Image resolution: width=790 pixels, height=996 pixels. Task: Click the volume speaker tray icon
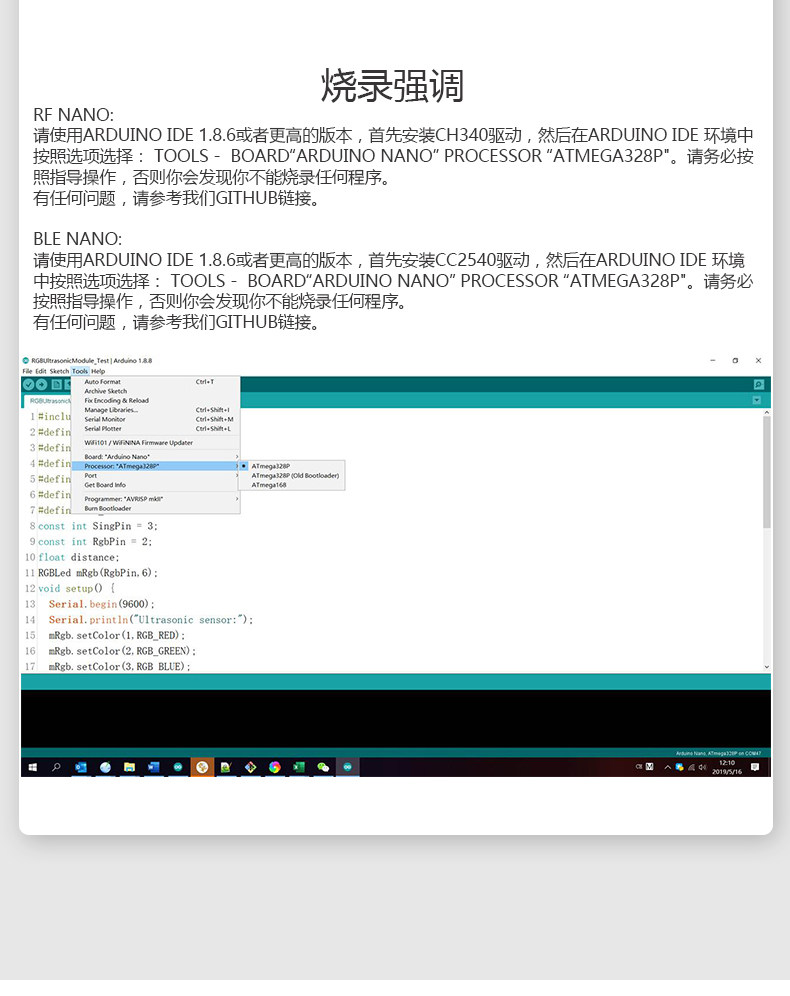pyautogui.click(x=703, y=767)
